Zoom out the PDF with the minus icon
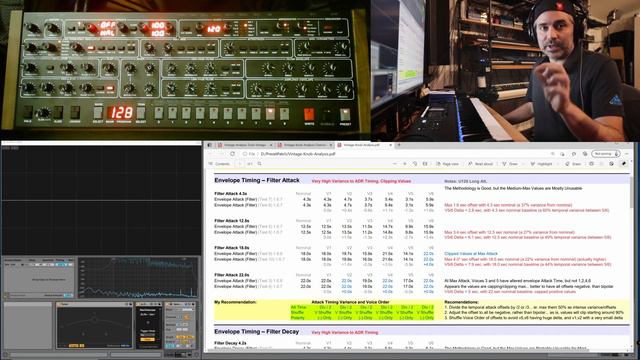Image resolution: width=640 pixels, height=360 pixels. point(394,164)
